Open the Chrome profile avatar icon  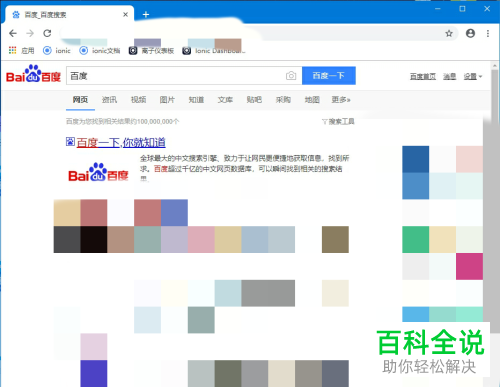pos(470,33)
